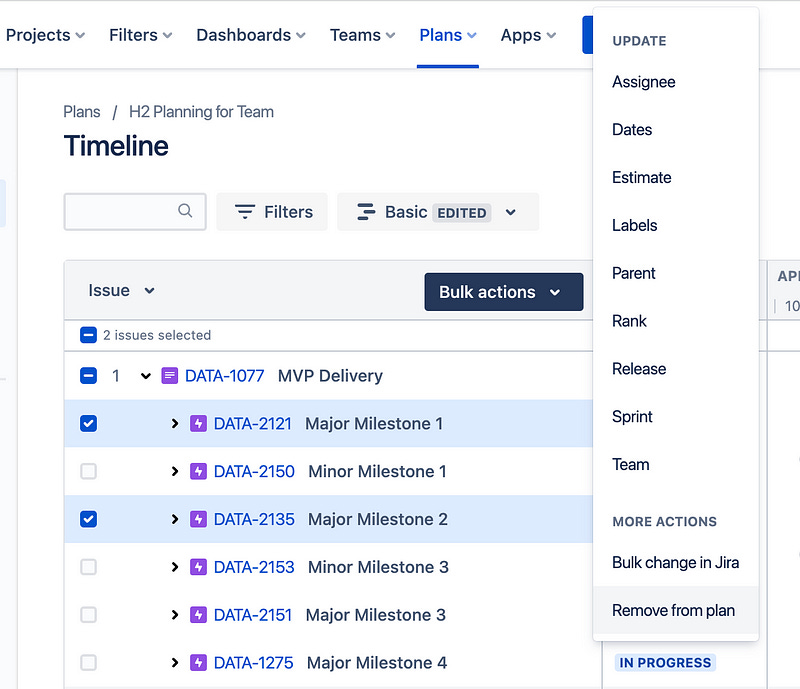Click the EDITED badge on Basic view
This screenshot has height=689, width=800.
[x=462, y=213]
